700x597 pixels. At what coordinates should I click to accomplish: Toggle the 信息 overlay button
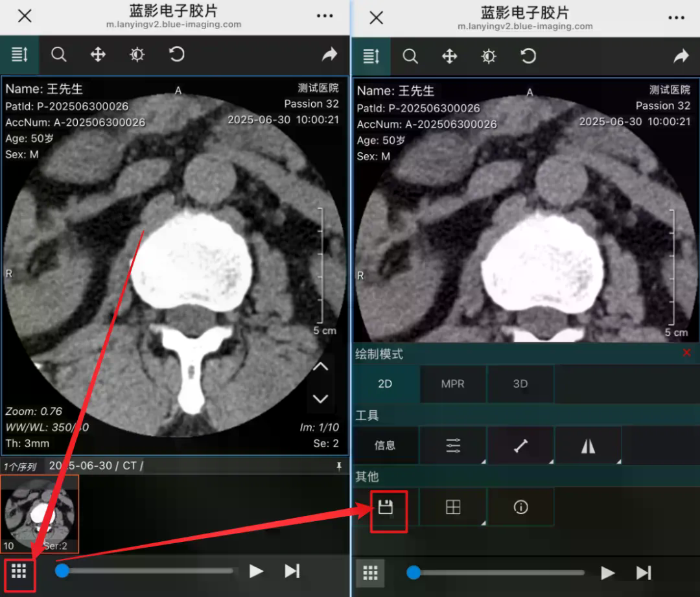click(385, 445)
